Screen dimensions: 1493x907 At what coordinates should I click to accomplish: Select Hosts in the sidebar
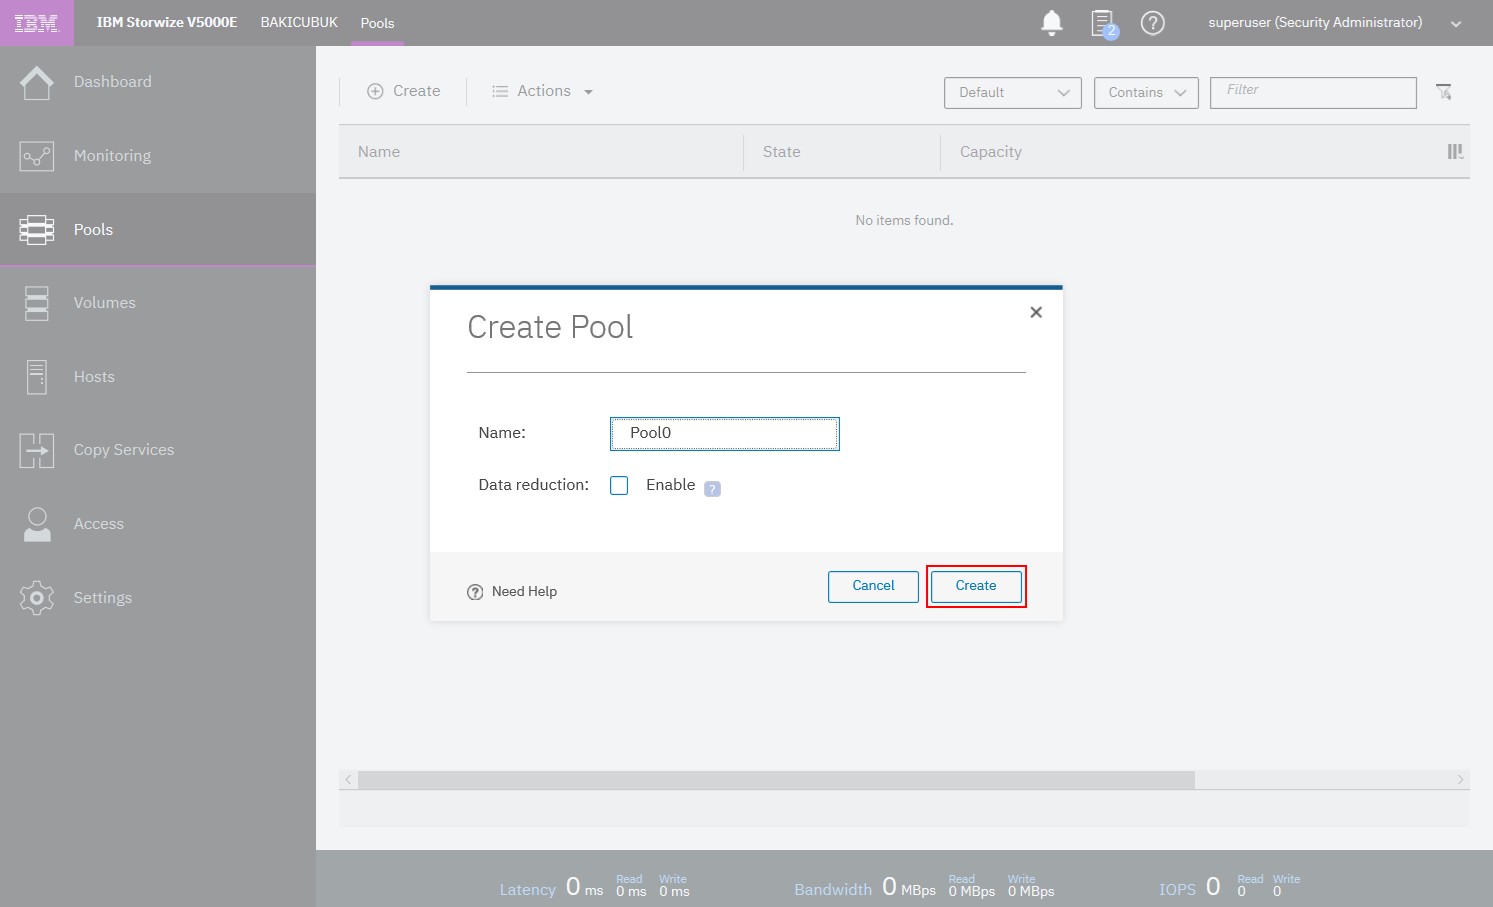click(x=158, y=377)
